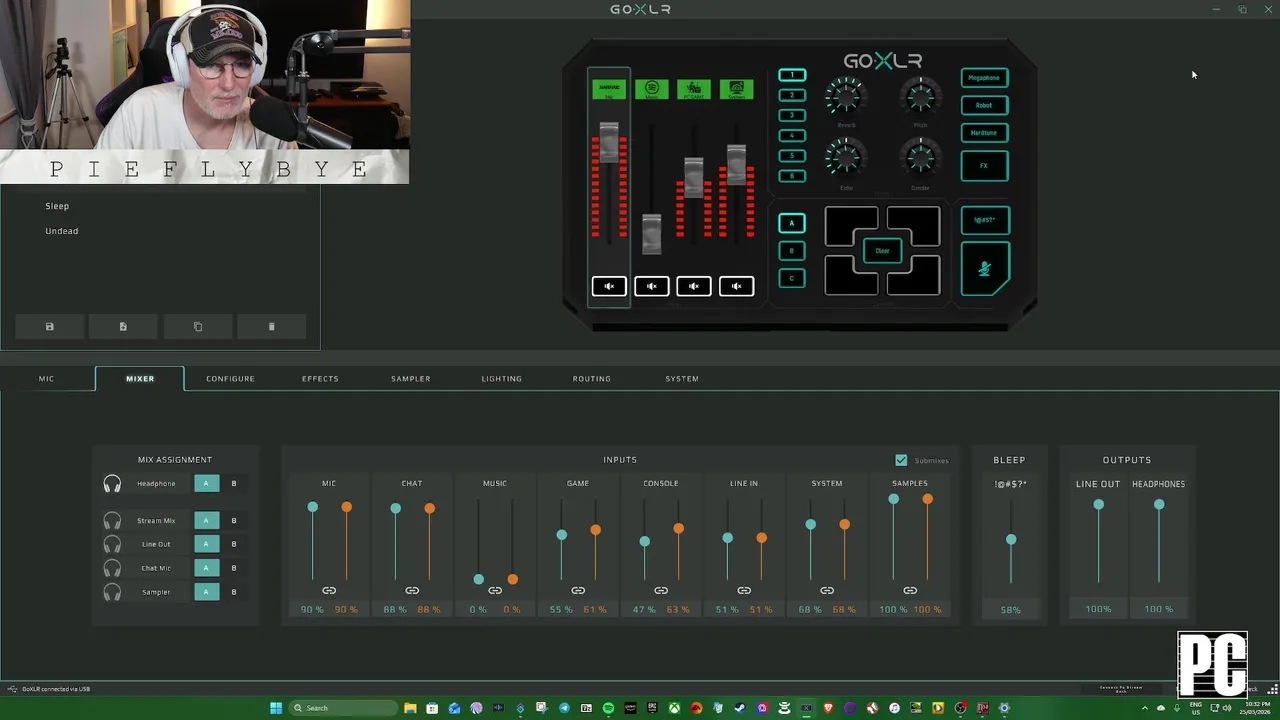
Task: Click the PC Game channel icon
Action: 694,89
